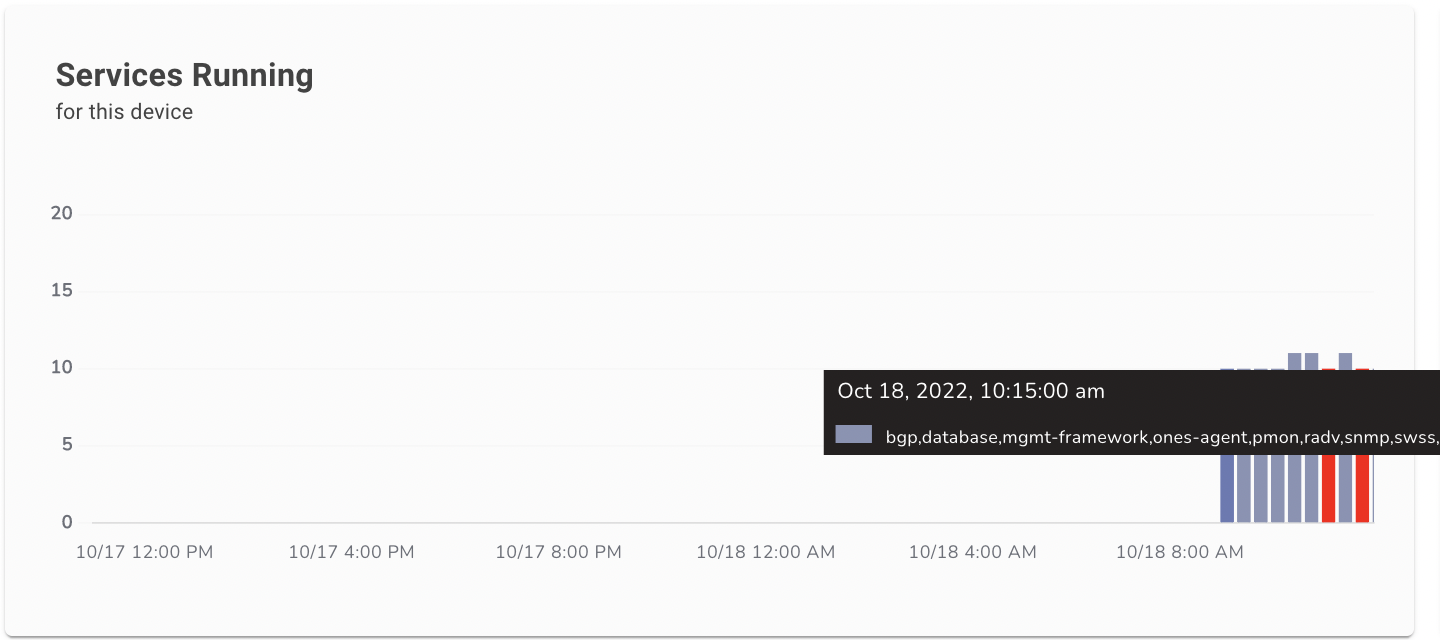Click the y-axis label 0
1440x640 pixels.
tap(67, 522)
